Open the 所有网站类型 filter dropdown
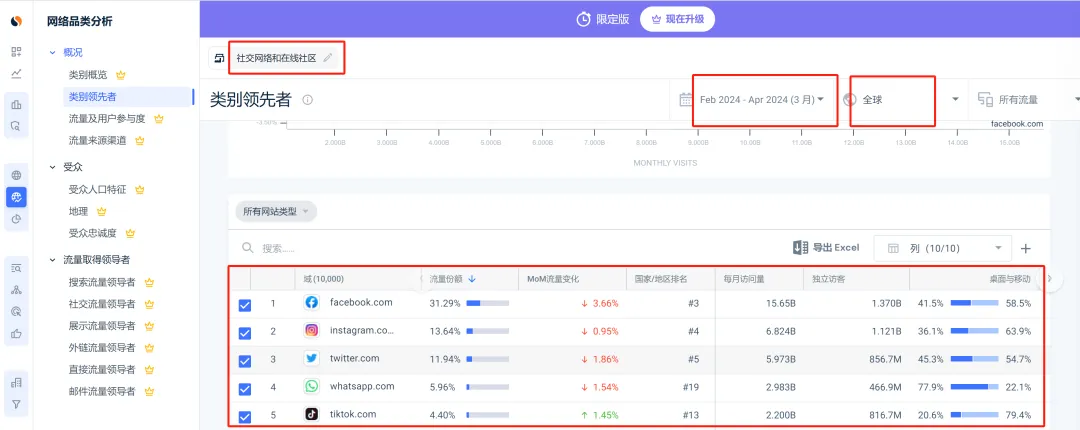The width and height of the screenshot is (1080, 430). tap(276, 211)
